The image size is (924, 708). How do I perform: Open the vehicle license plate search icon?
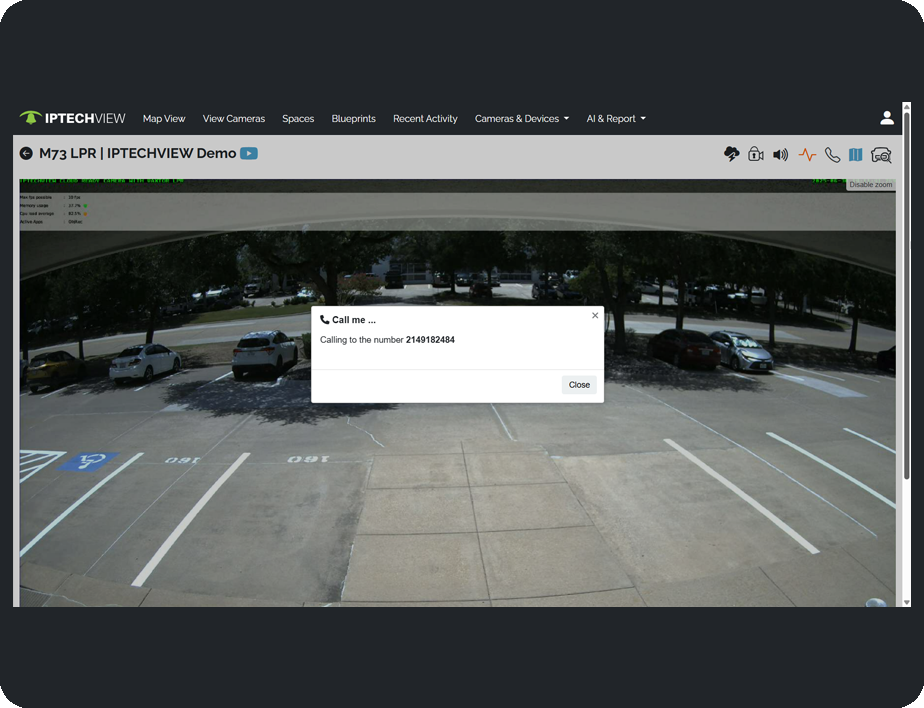pyautogui.click(x=881, y=154)
